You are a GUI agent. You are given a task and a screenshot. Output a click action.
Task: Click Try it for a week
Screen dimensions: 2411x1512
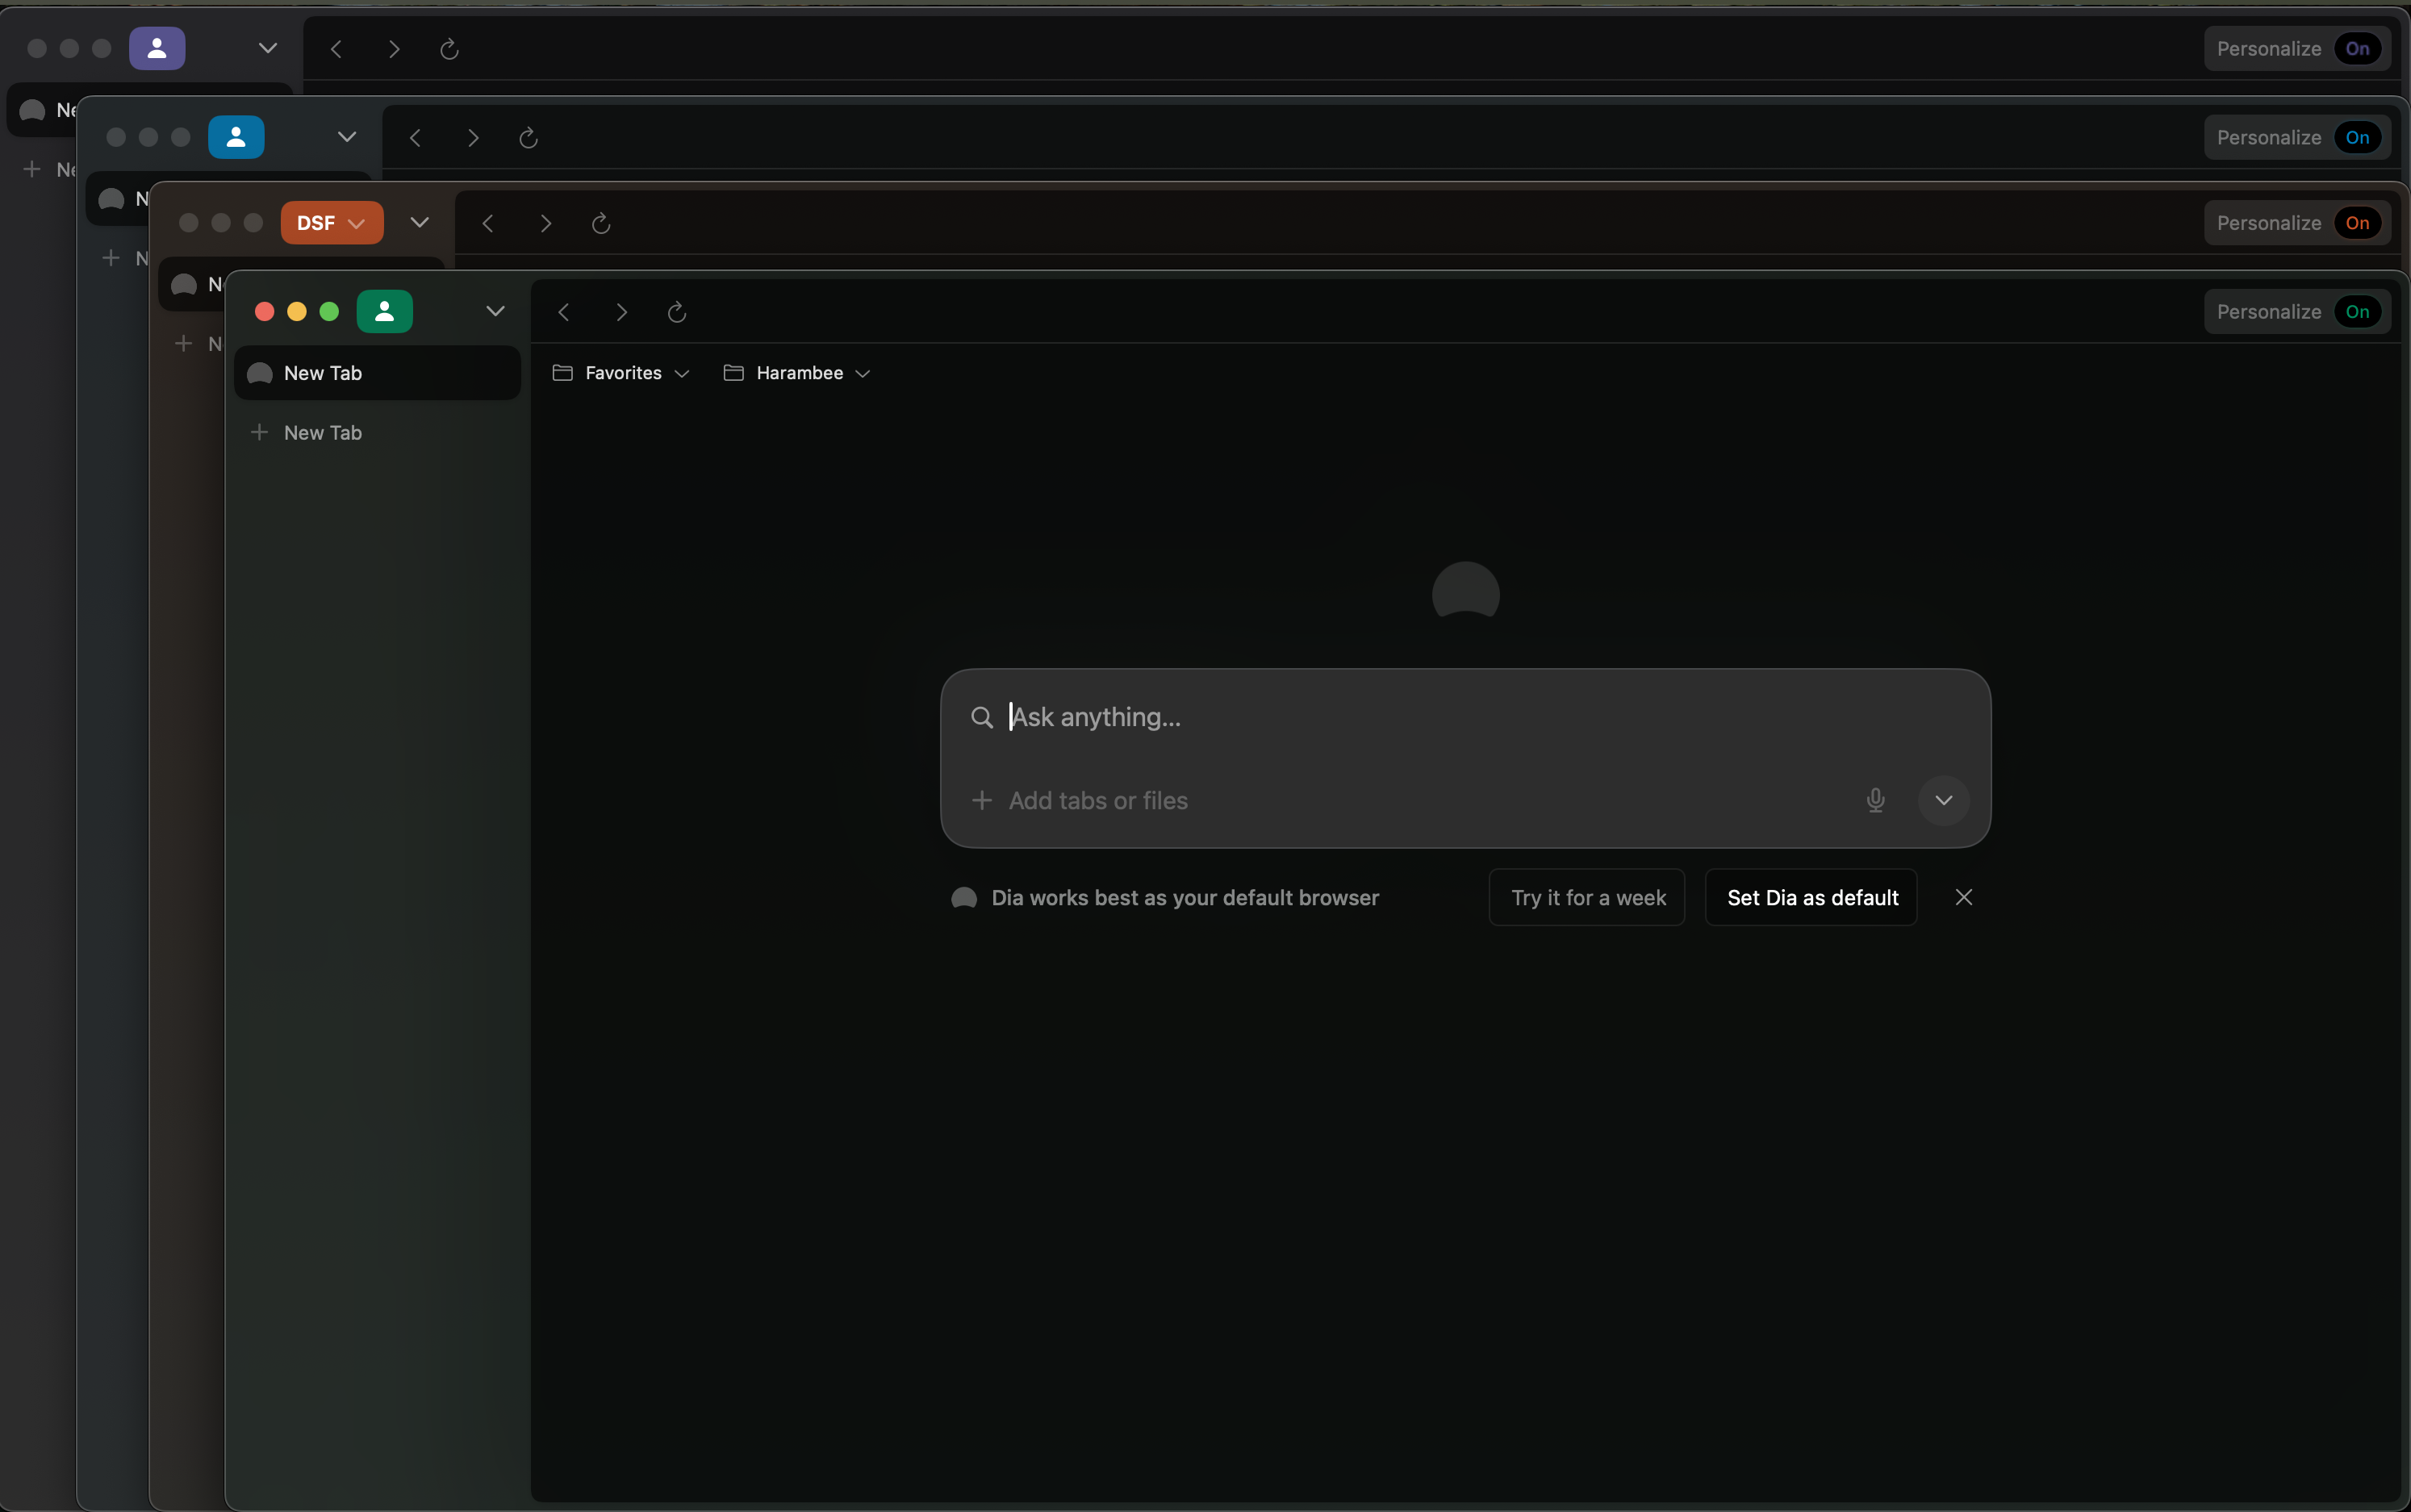coord(1587,897)
